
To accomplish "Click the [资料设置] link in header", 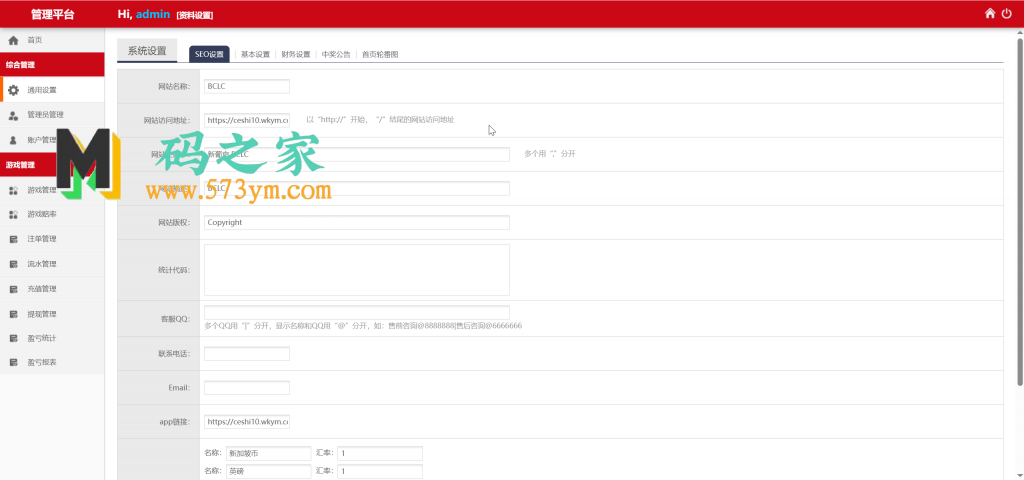I will pos(195,15).
